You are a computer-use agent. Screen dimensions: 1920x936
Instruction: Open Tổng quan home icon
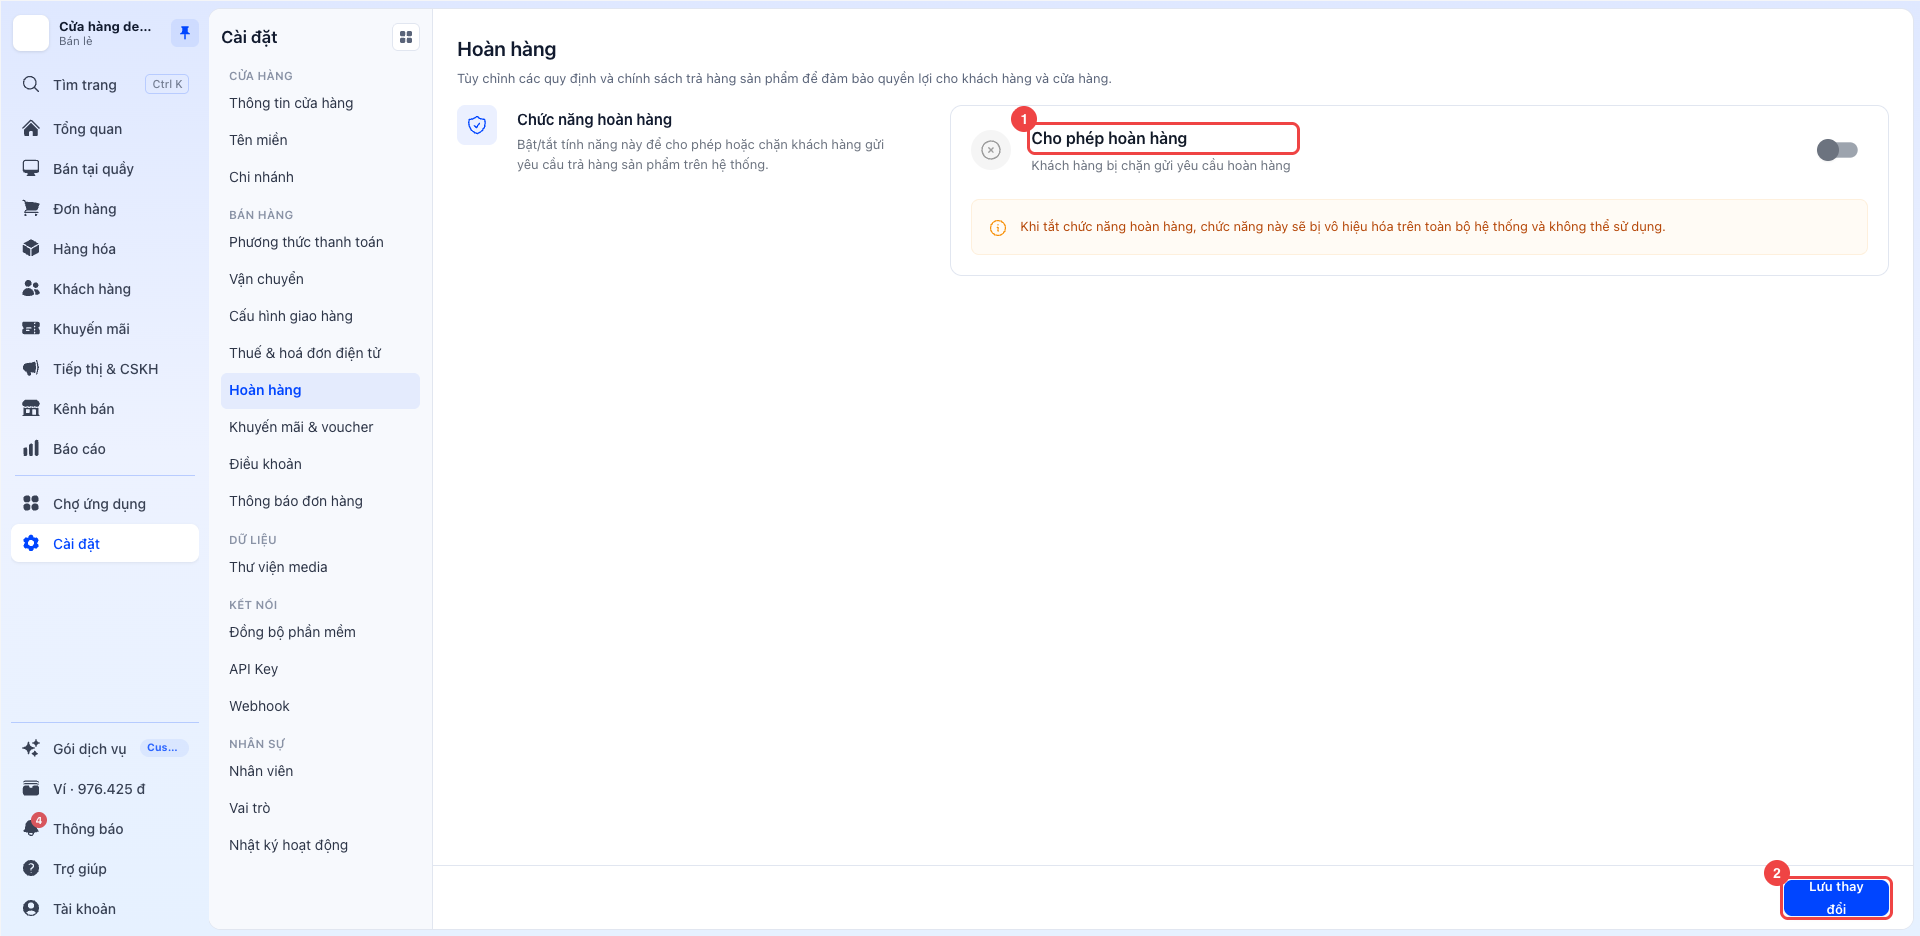pos(31,128)
